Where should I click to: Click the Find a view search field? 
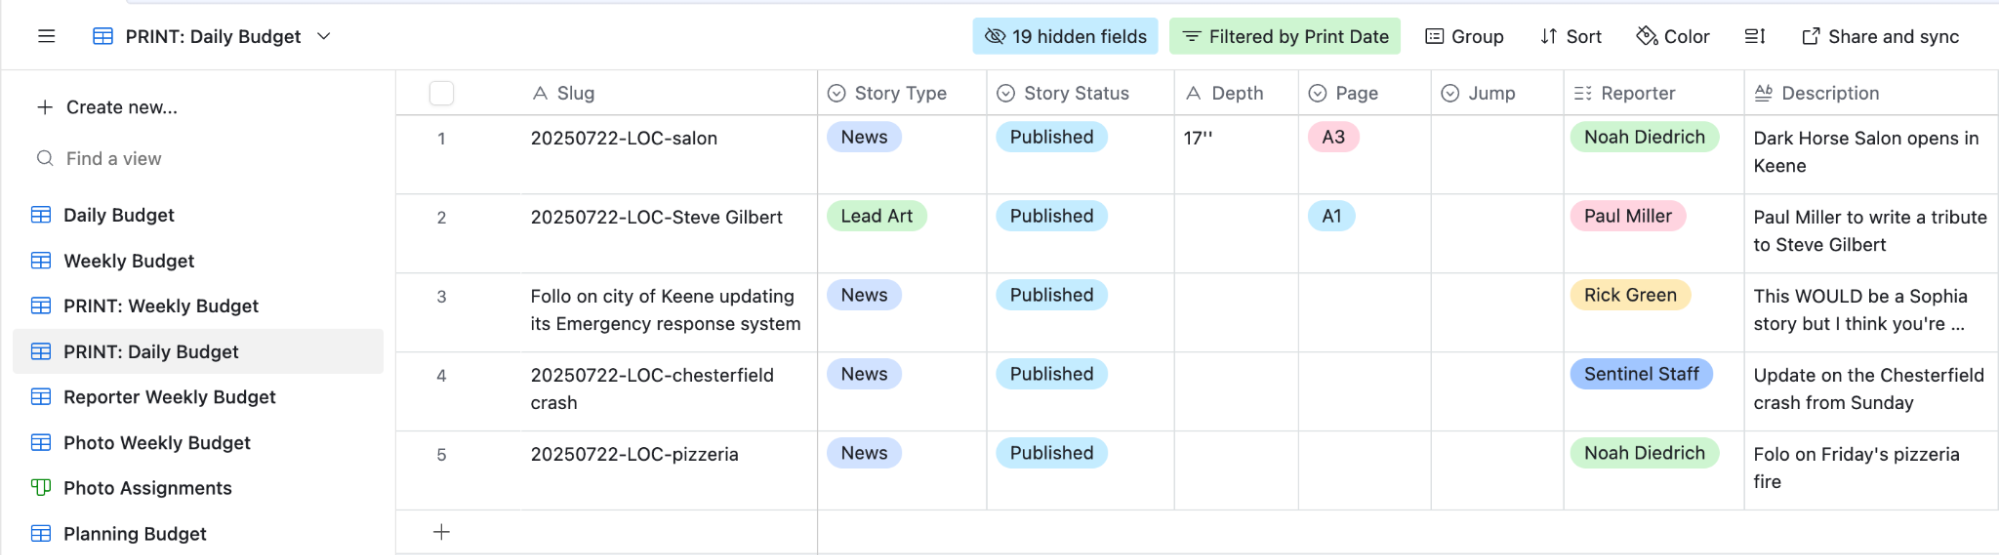pos(200,158)
